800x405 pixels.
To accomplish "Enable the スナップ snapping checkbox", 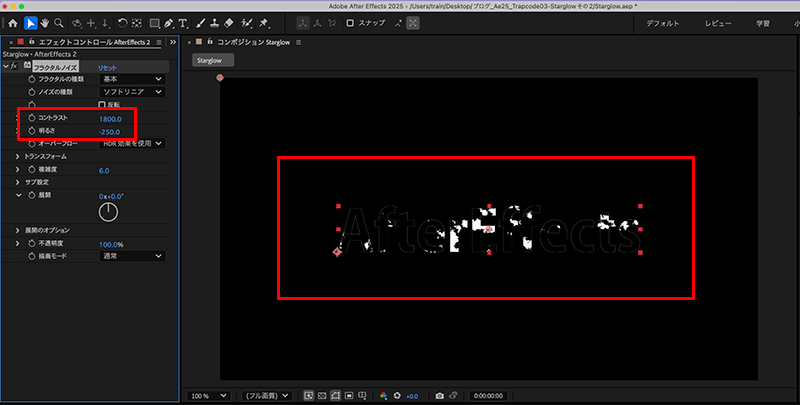I will (x=350, y=23).
